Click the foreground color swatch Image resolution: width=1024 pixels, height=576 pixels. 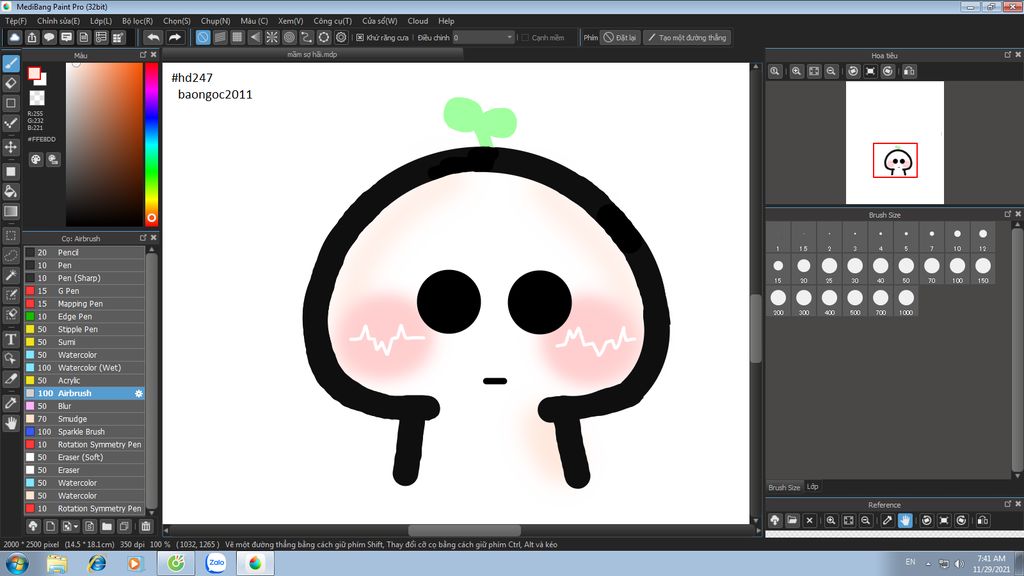[34, 74]
